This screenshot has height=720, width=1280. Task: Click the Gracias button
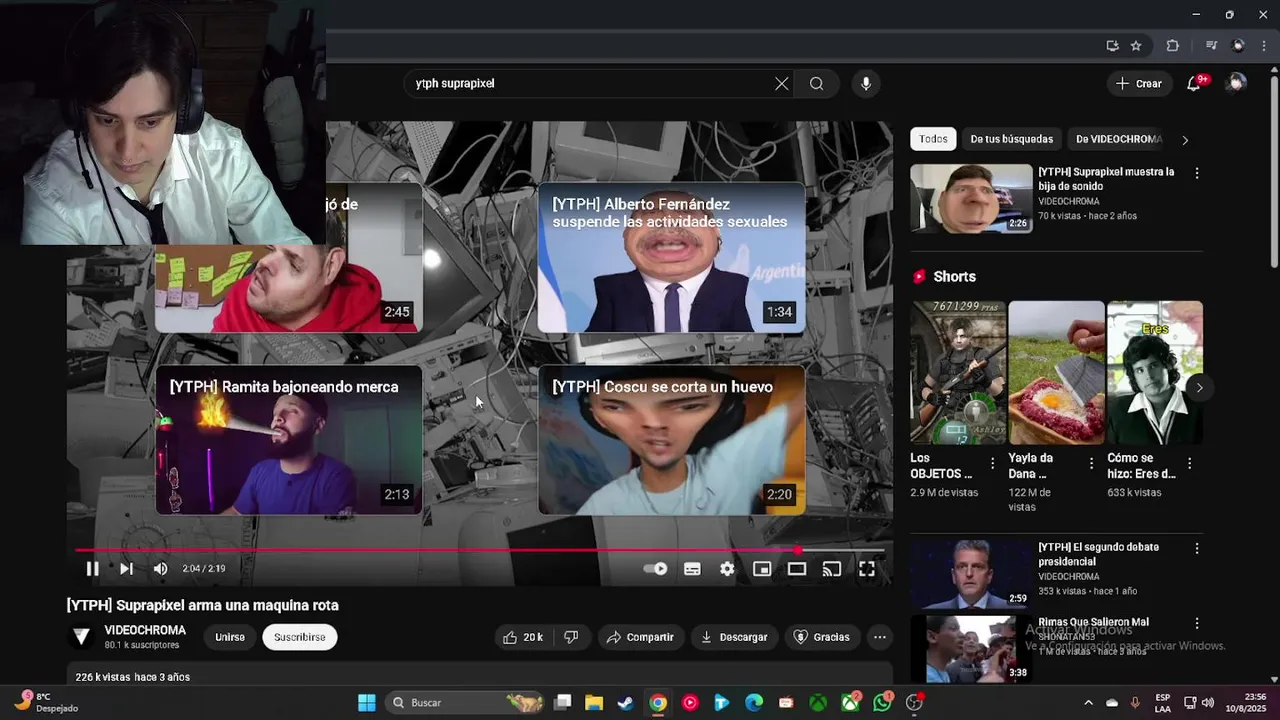822,637
